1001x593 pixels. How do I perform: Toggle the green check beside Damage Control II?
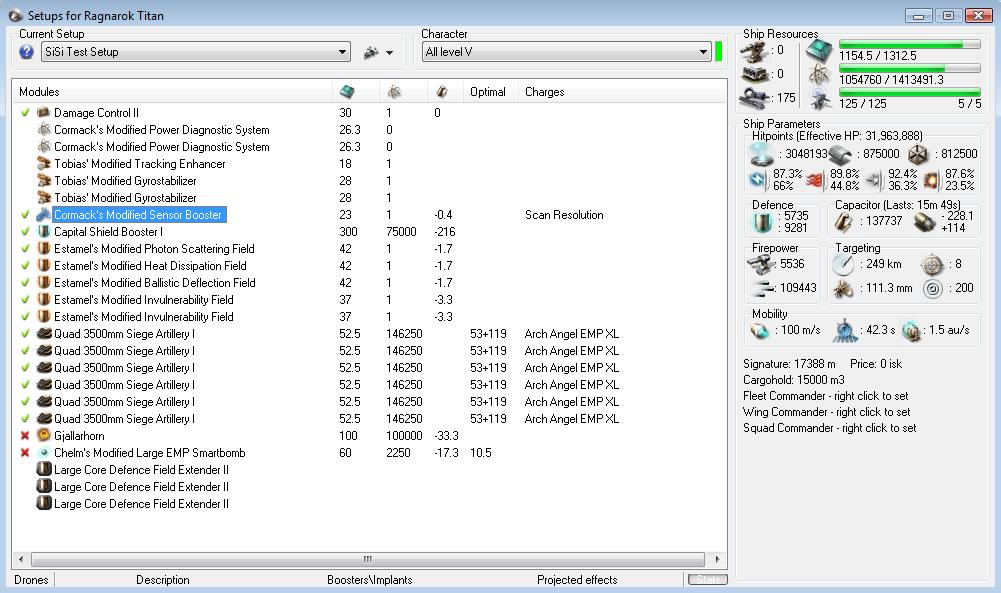tap(25, 113)
